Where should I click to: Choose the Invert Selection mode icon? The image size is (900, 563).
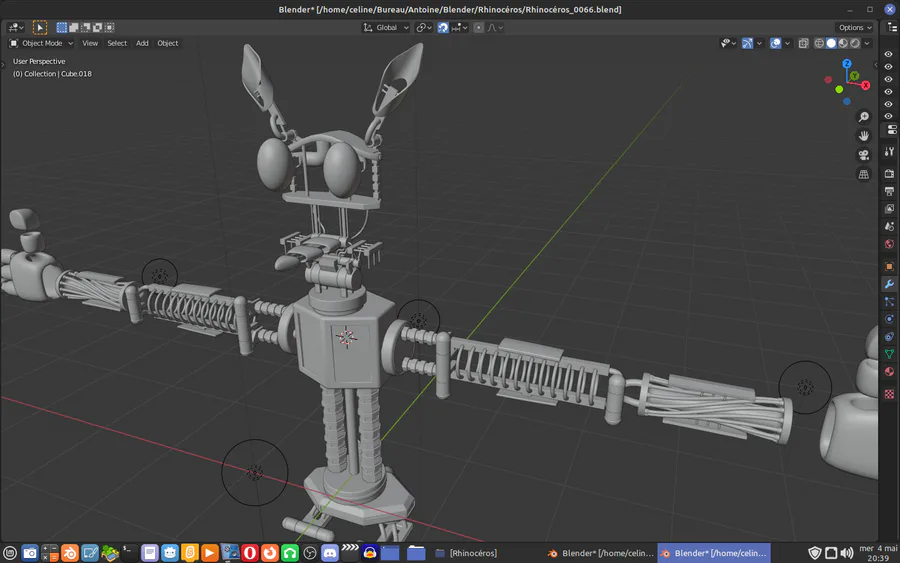98,28
